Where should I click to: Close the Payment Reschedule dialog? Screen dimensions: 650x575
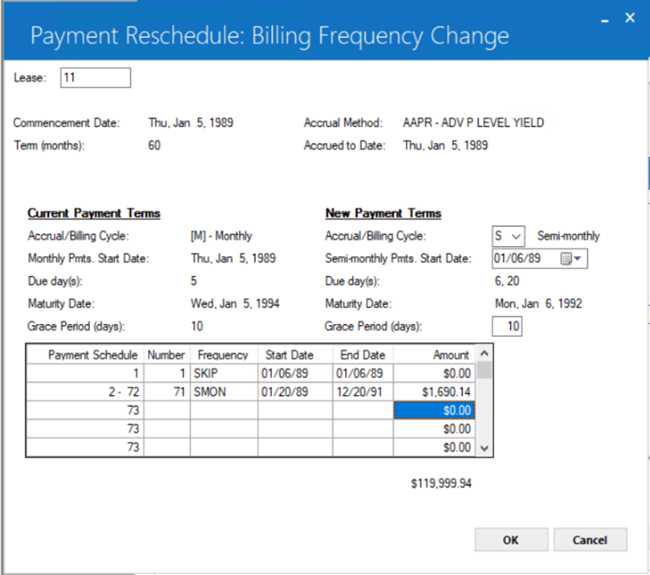click(x=630, y=18)
